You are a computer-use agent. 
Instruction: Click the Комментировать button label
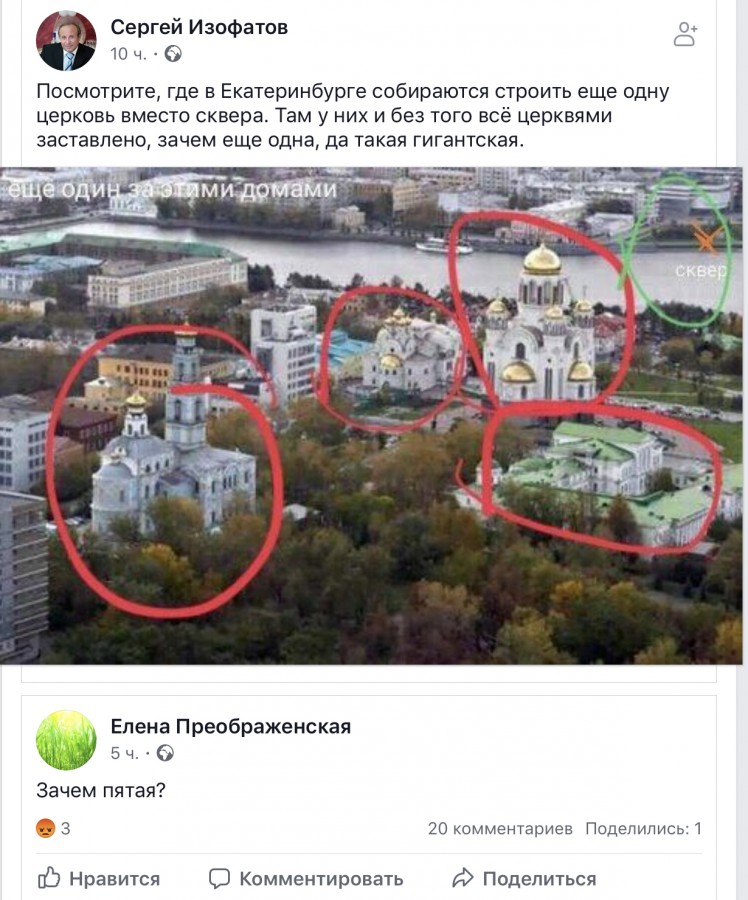coord(321,879)
